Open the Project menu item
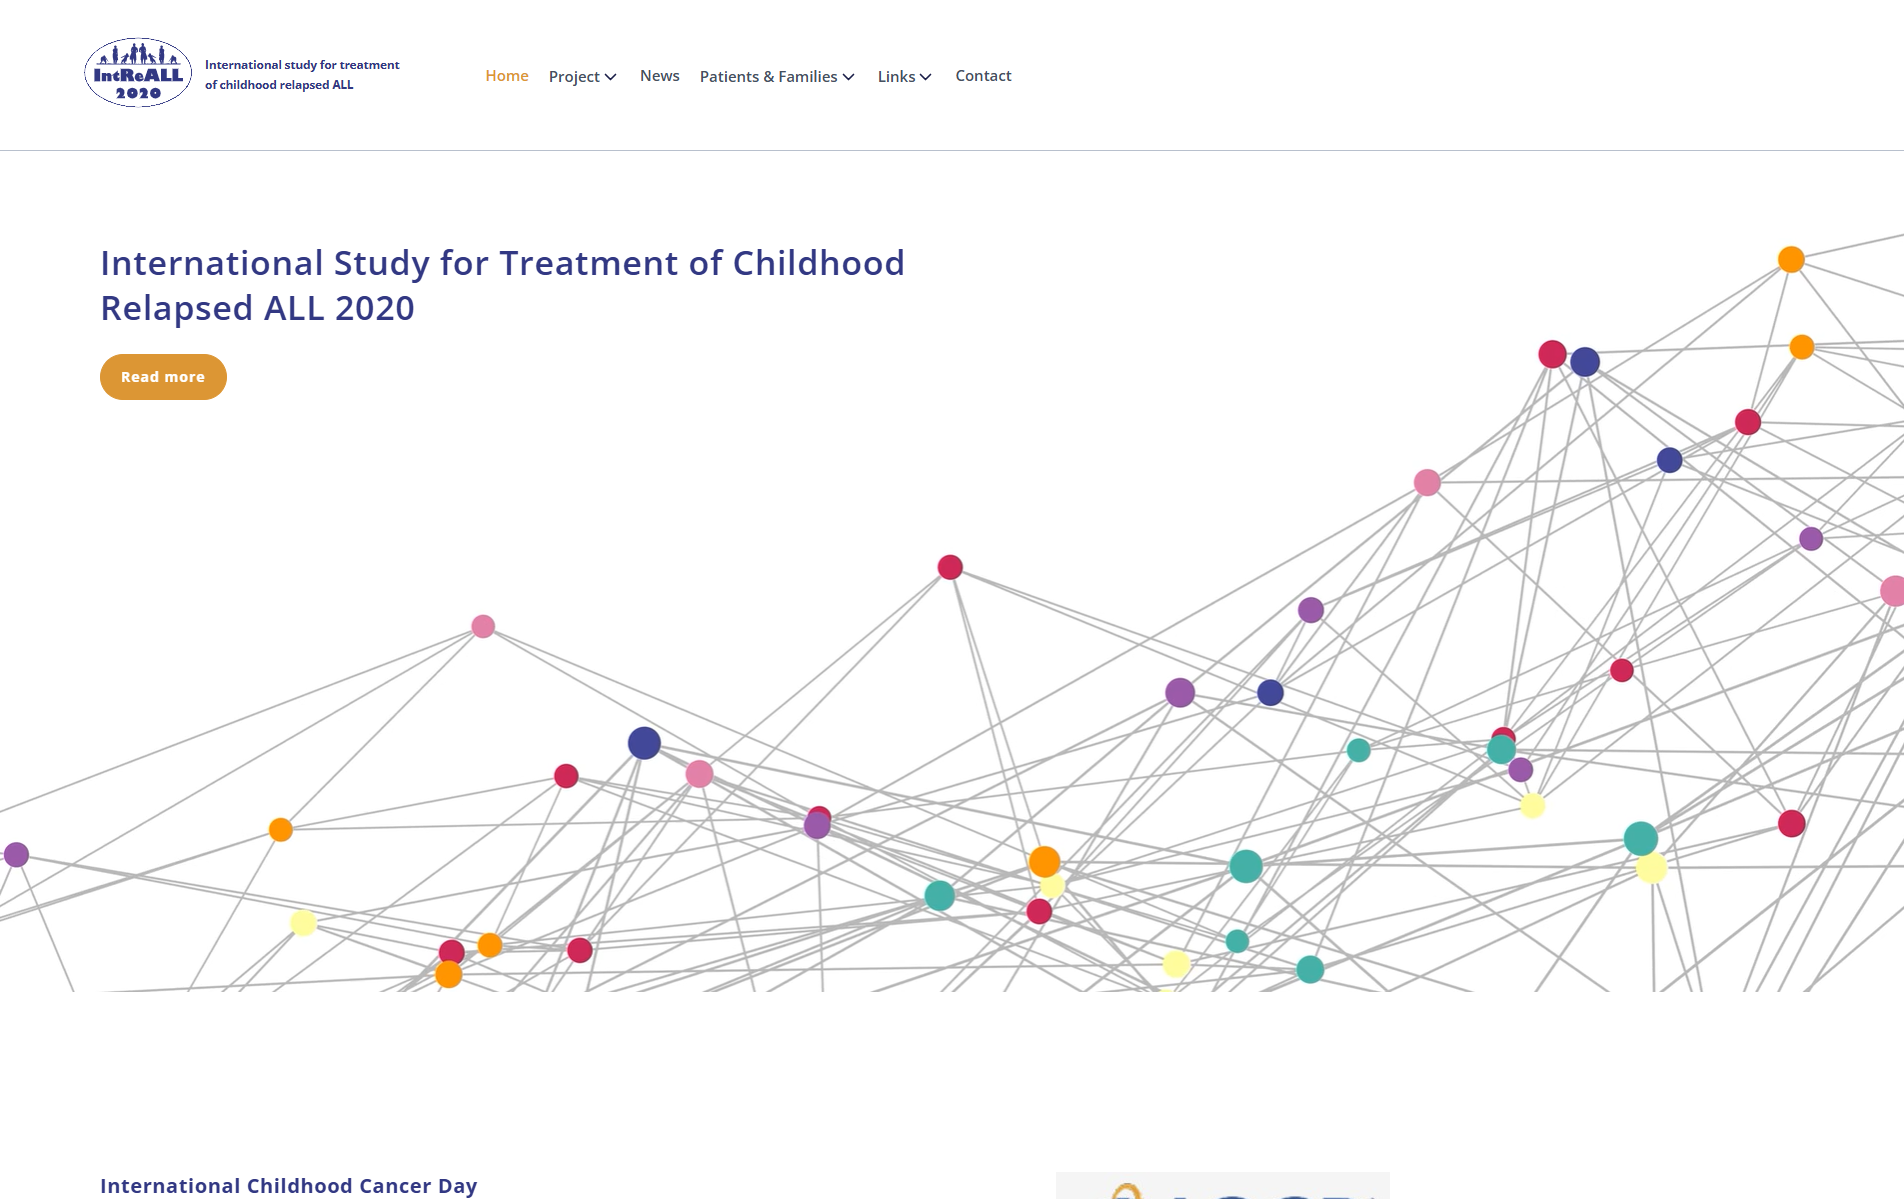The image size is (1904, 1199). point(574,77)
